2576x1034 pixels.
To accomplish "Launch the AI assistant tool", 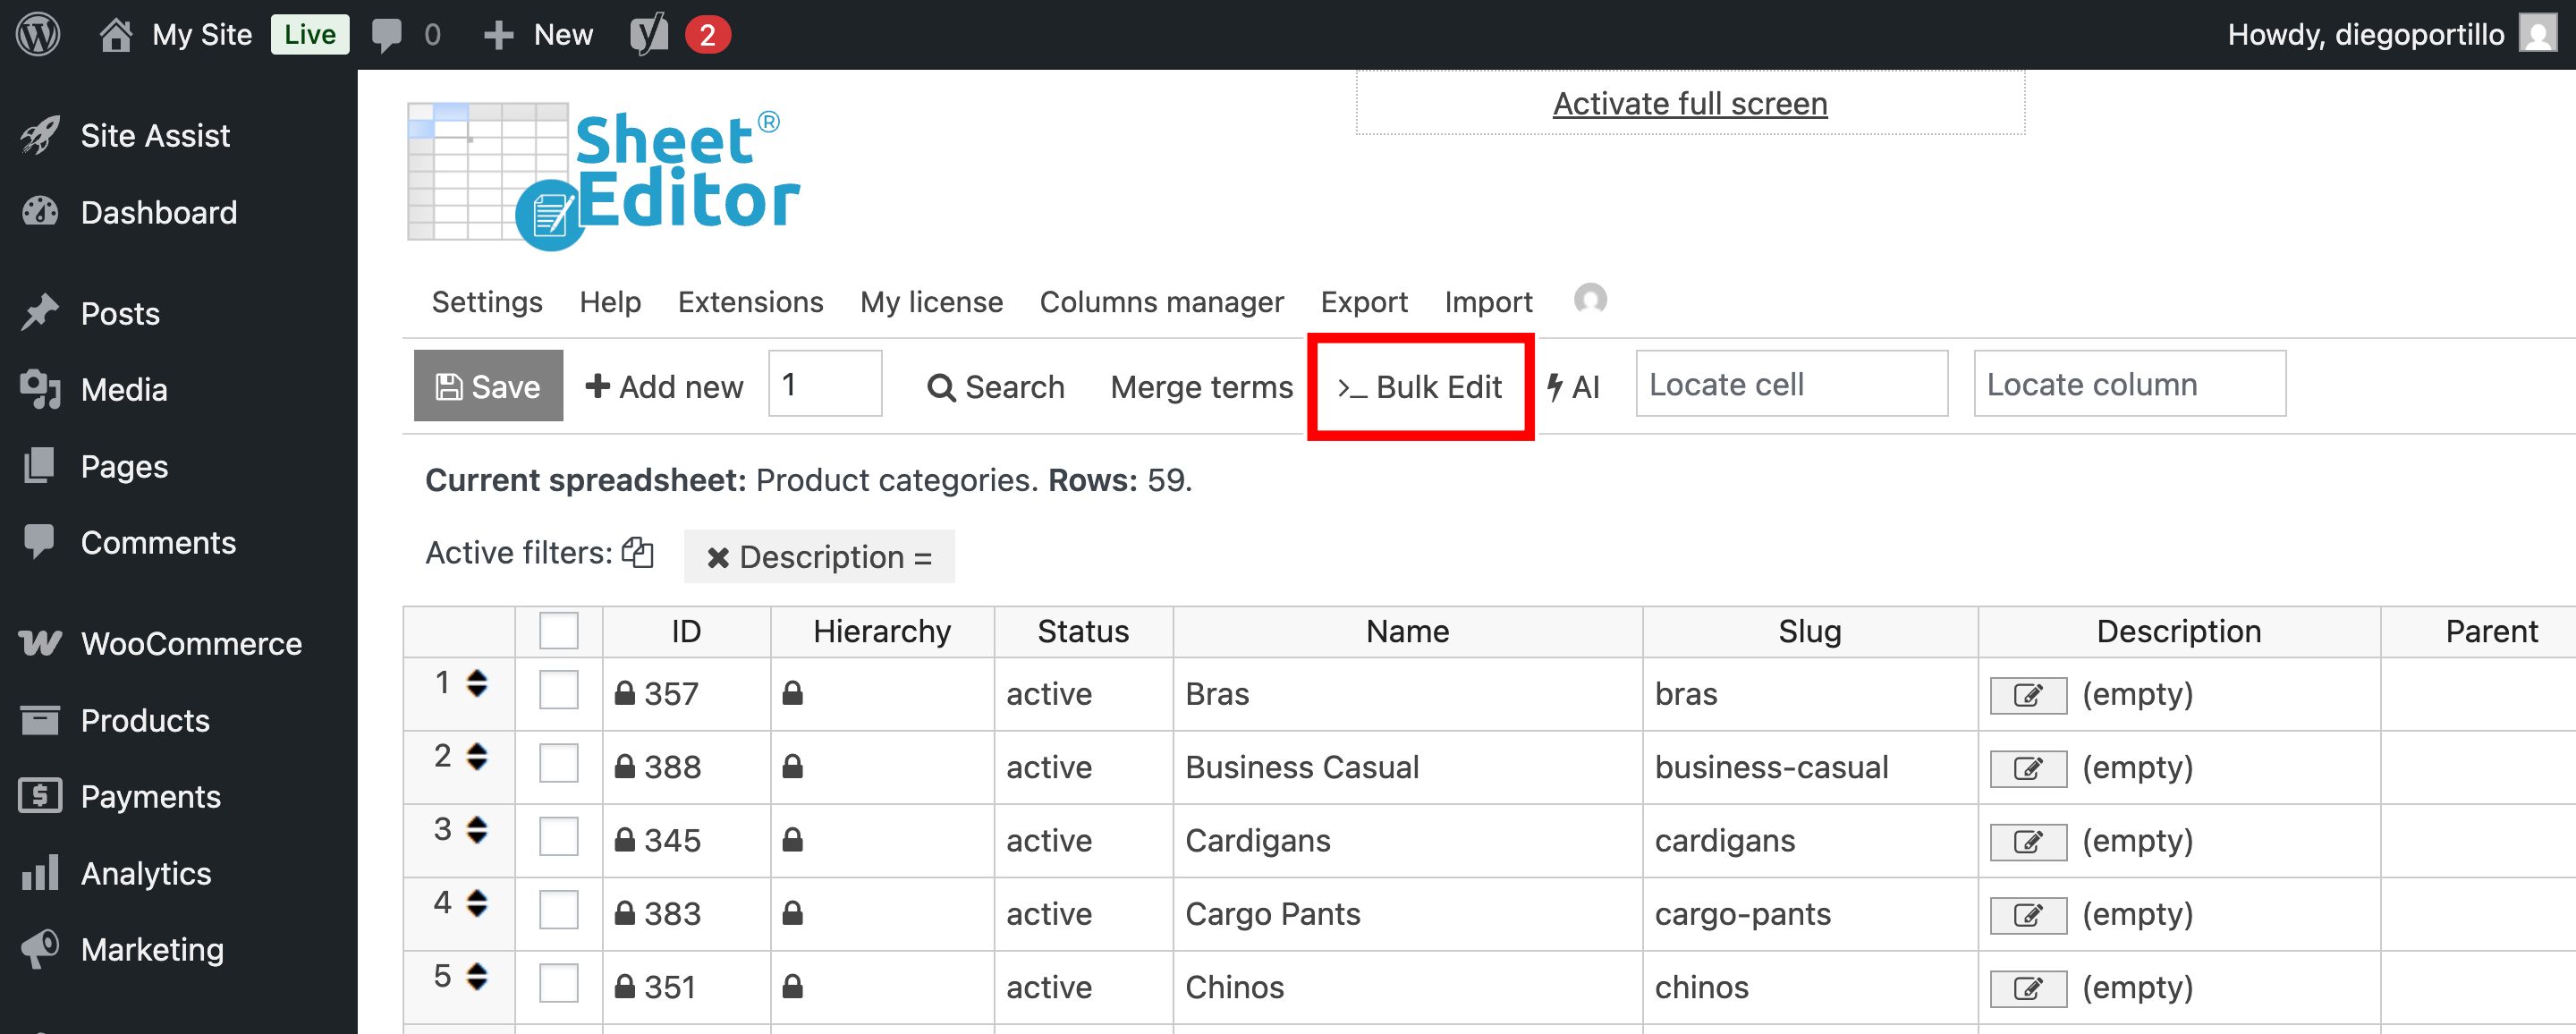I will click(x=1572, y=387).
